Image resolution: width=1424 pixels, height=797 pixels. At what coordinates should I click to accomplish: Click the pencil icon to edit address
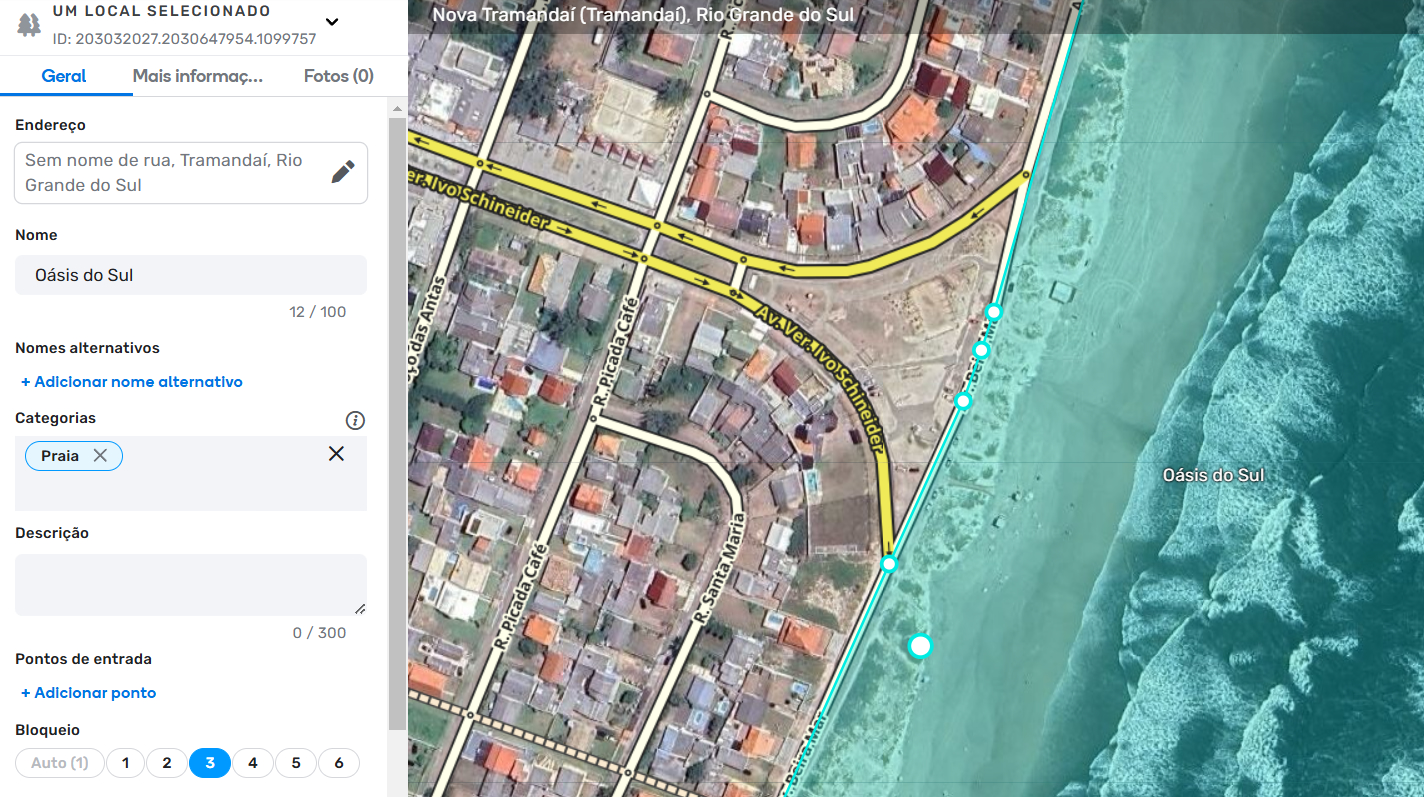(343, 172)
